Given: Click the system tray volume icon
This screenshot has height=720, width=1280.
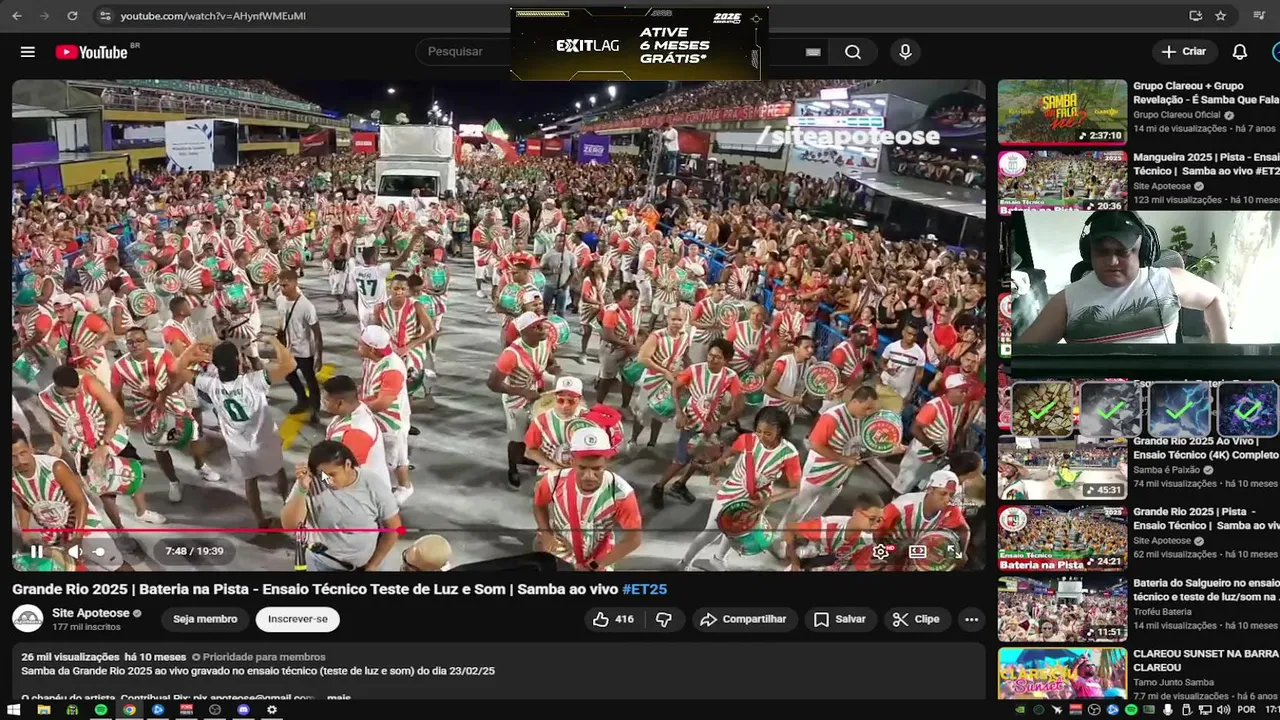Looking at the screenshot, I should click(1223, 710).
